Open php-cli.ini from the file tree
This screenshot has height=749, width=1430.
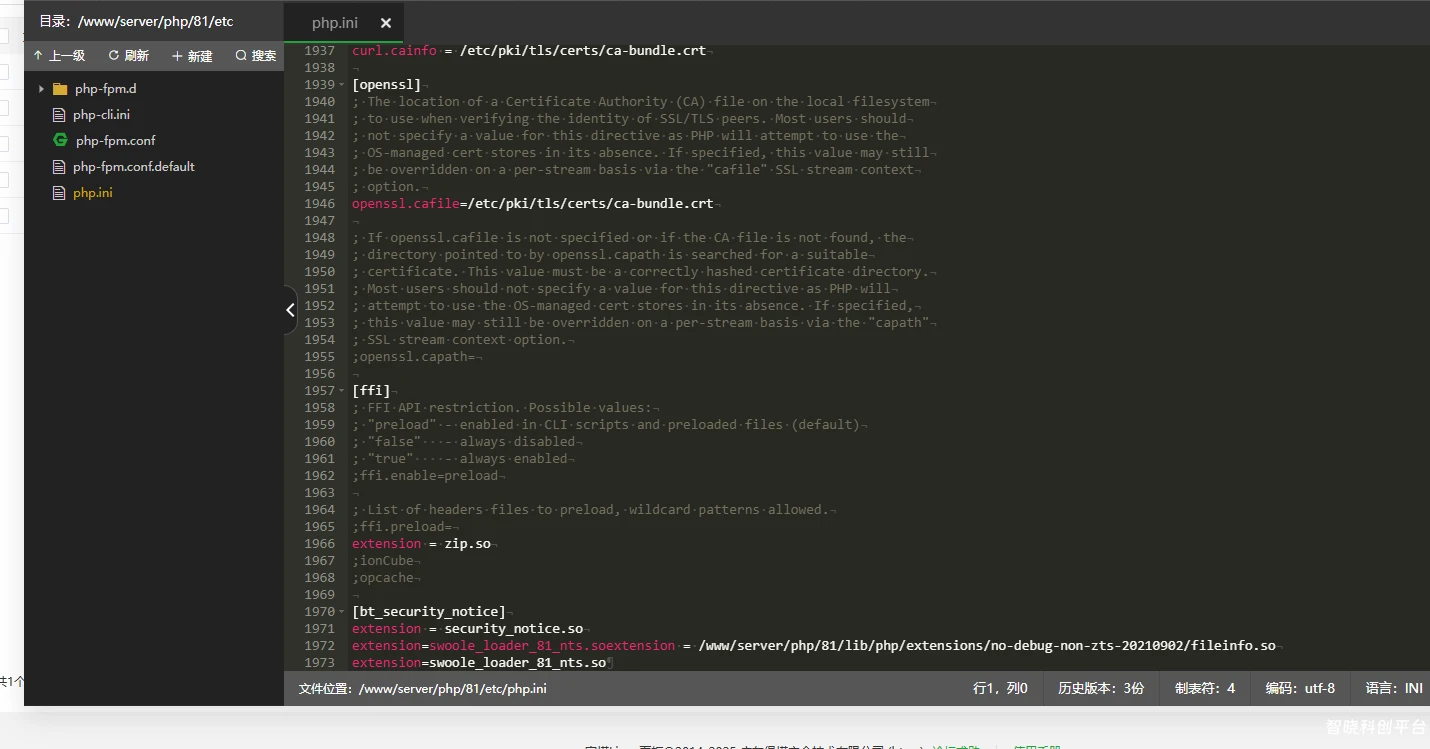(101, 115)
